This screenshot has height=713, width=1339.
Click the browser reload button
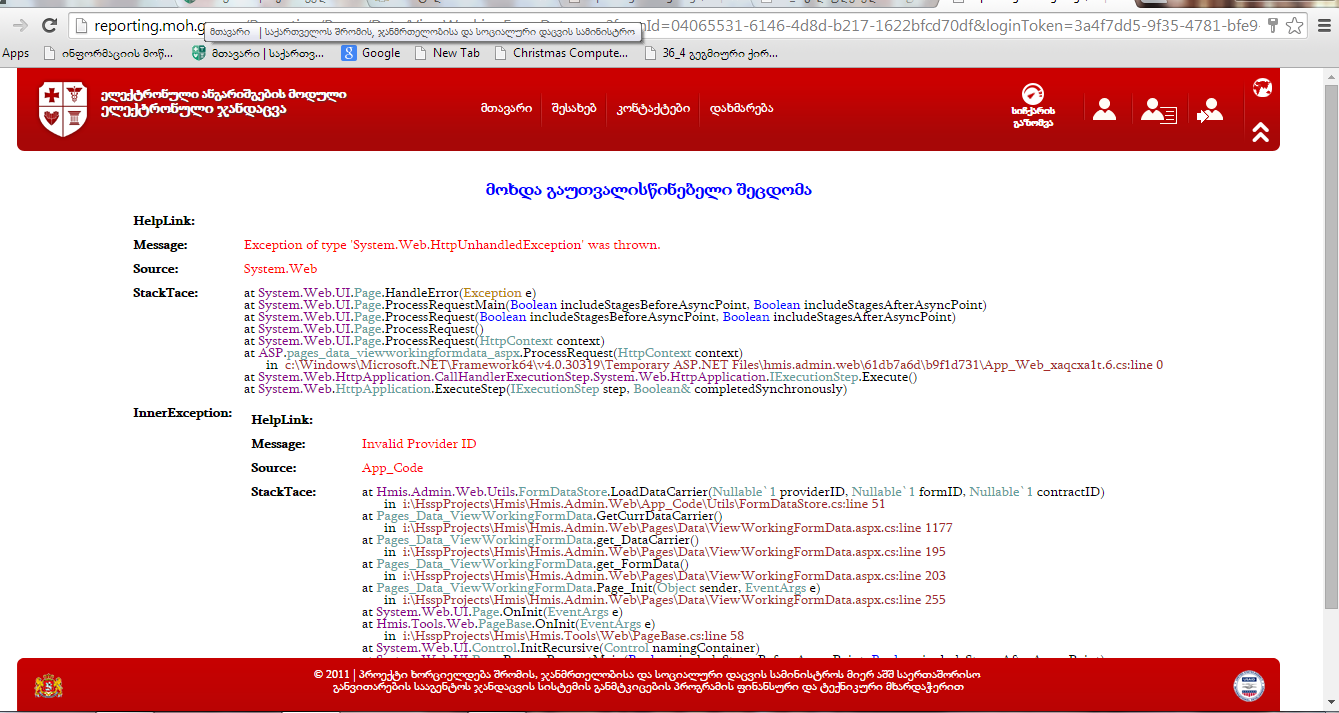point(50,25)
